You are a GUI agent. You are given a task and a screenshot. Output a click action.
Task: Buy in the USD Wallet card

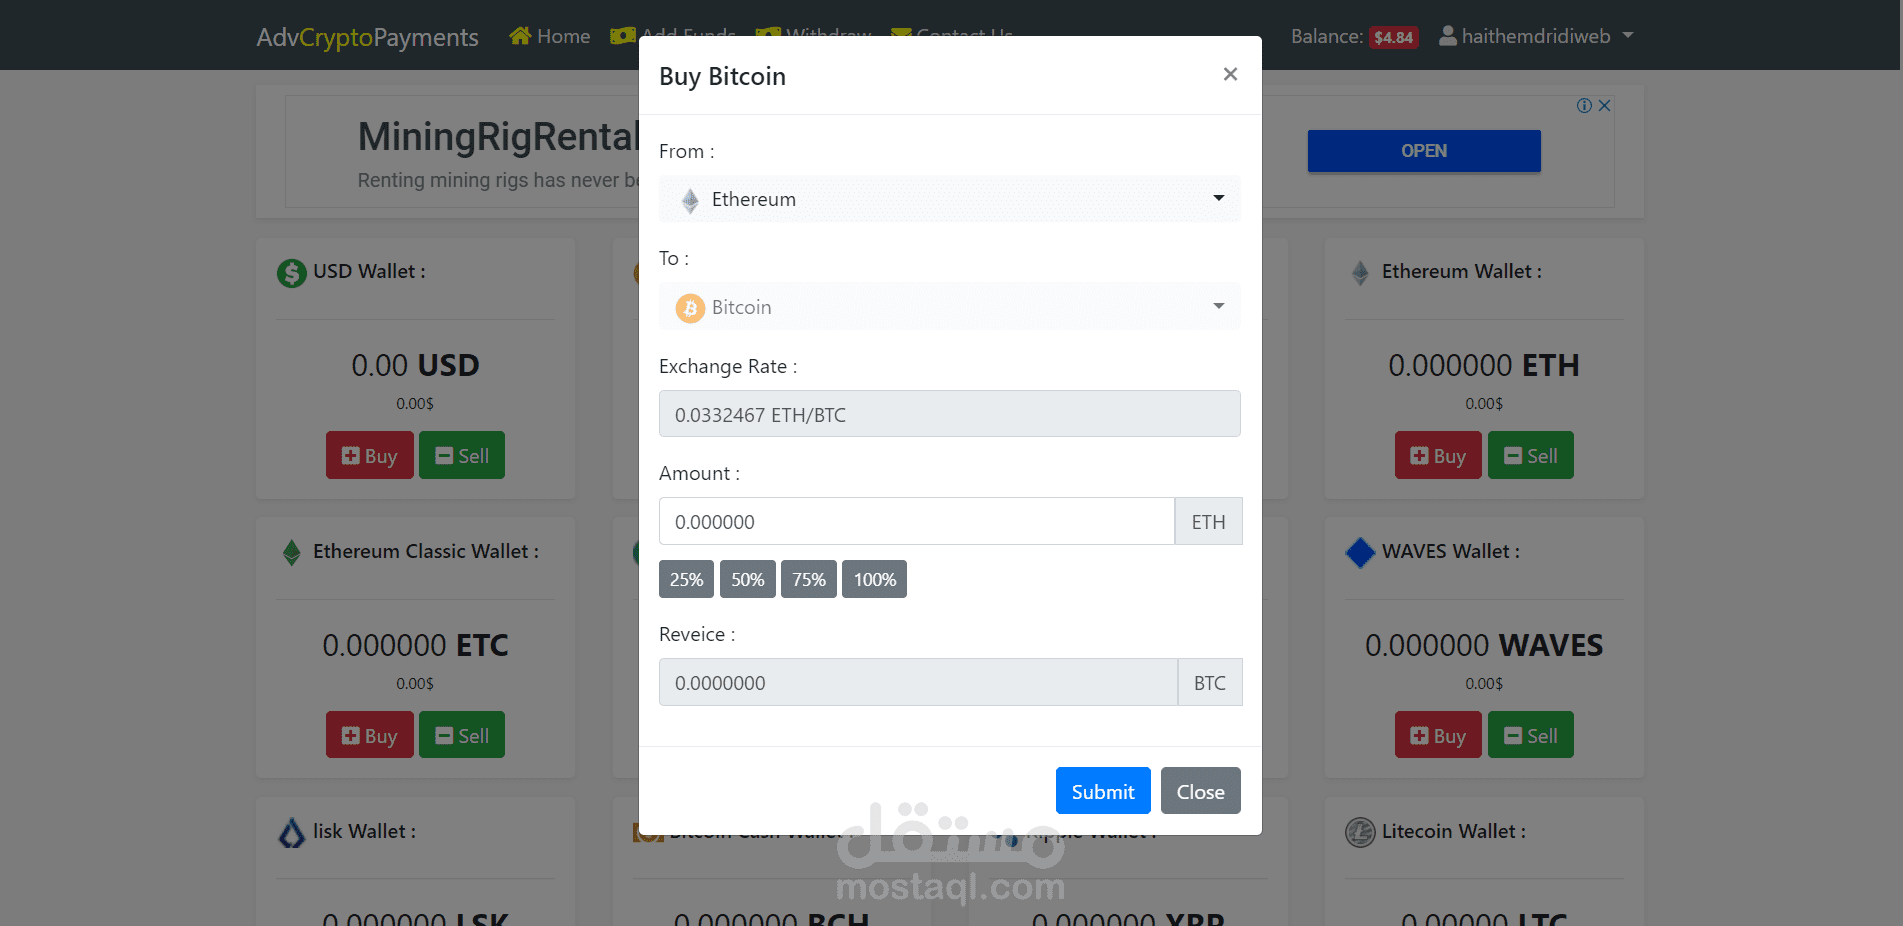click(x=369, y=455)
